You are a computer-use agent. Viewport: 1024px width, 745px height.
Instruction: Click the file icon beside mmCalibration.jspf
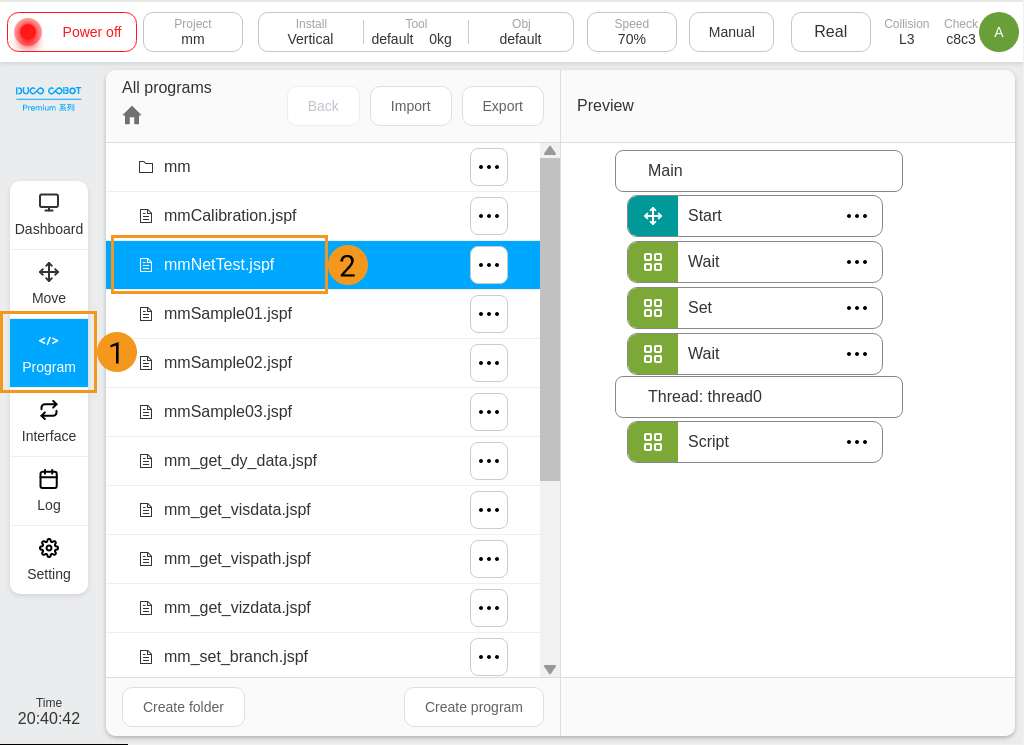pyautogui.click(x=146, y=216)
